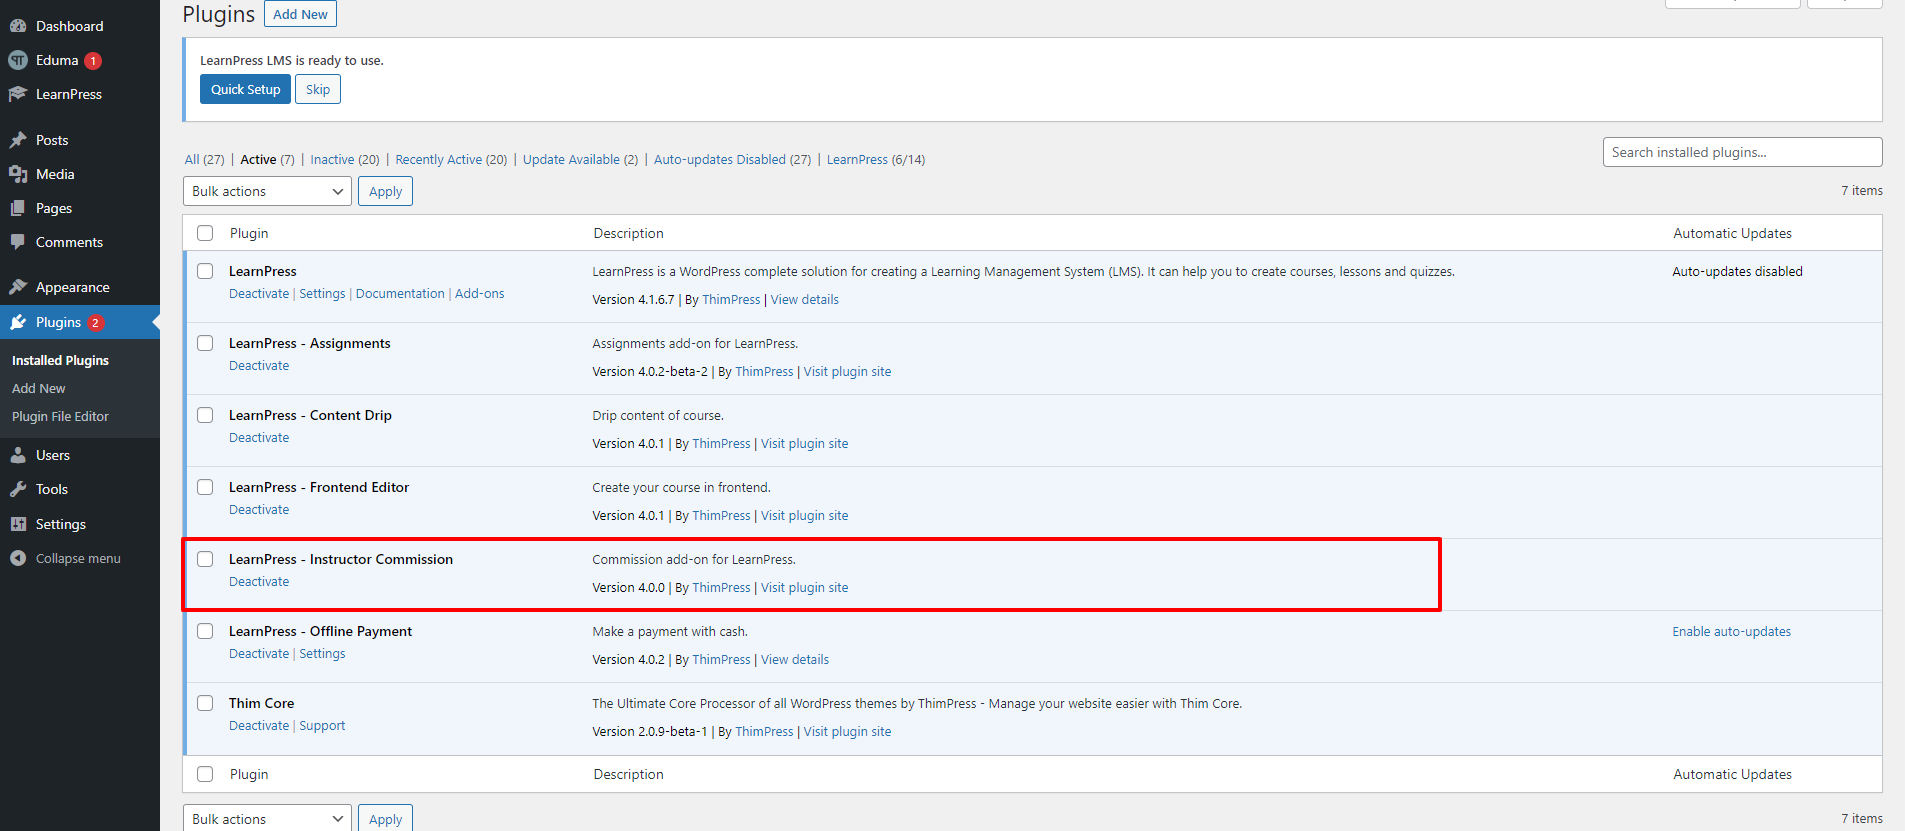Open Thim Core Support link
Image resolution: width=1905 pixels, height=831 pixels.
(322, 726)
